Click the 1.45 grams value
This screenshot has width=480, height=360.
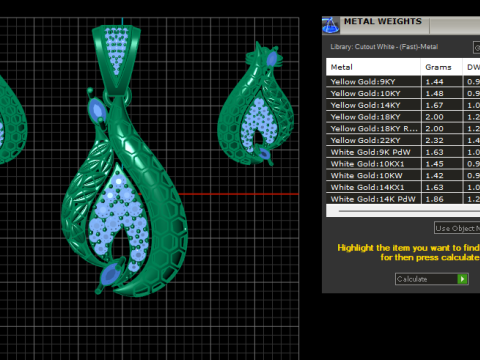point(434,164)
